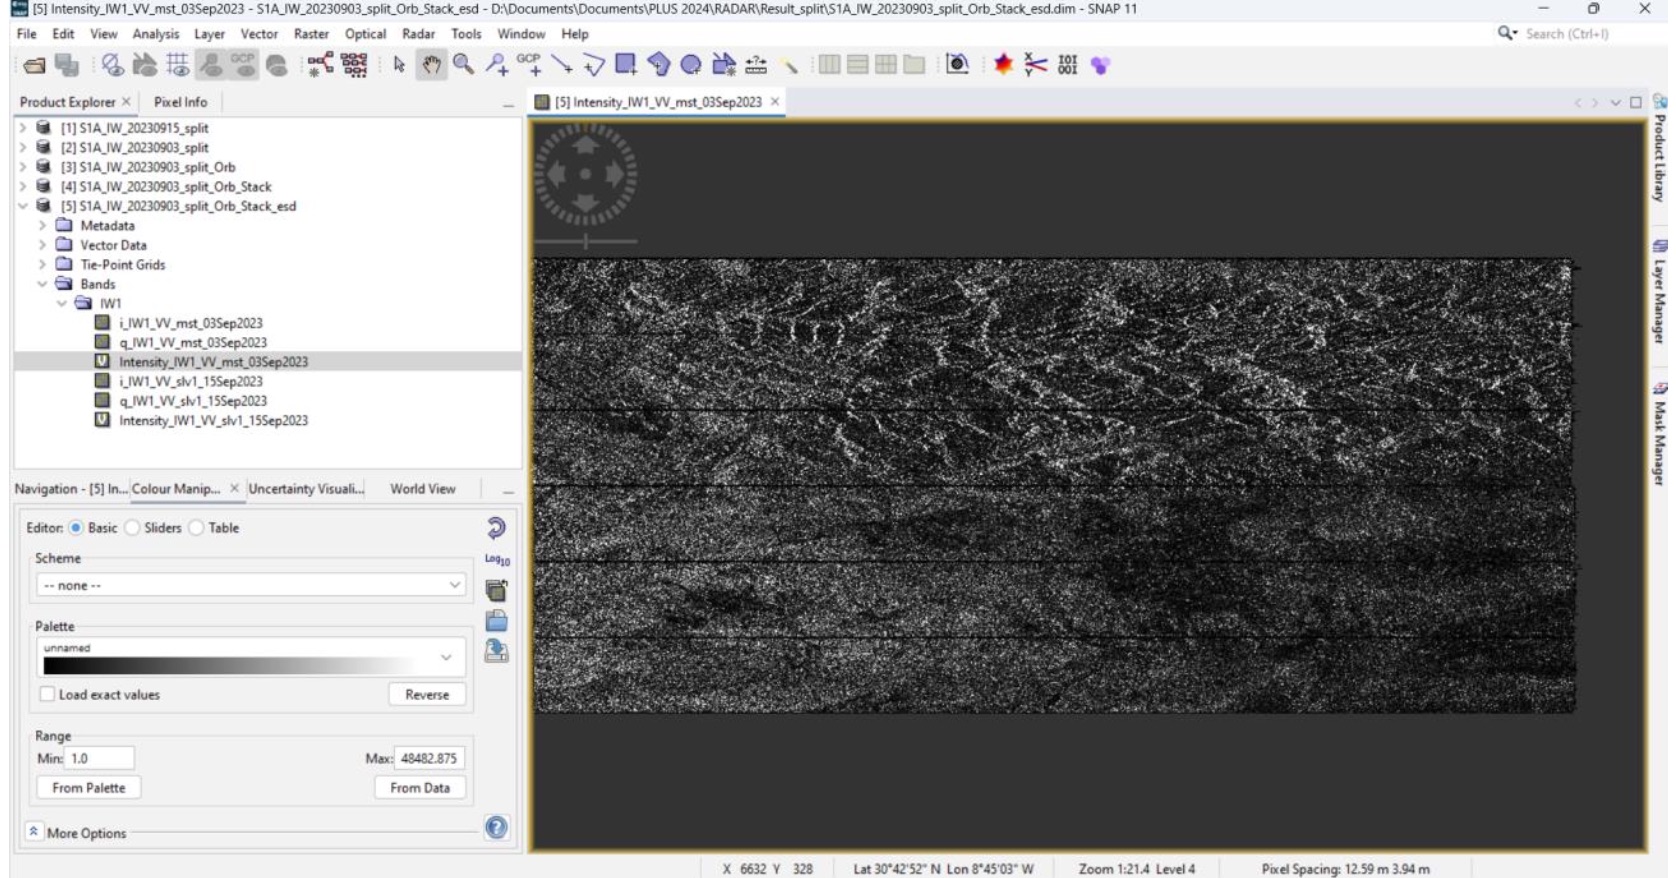Select the Basic editor radio button
Viewport: 1676px width, 878px height.
[x=76, y=528]
